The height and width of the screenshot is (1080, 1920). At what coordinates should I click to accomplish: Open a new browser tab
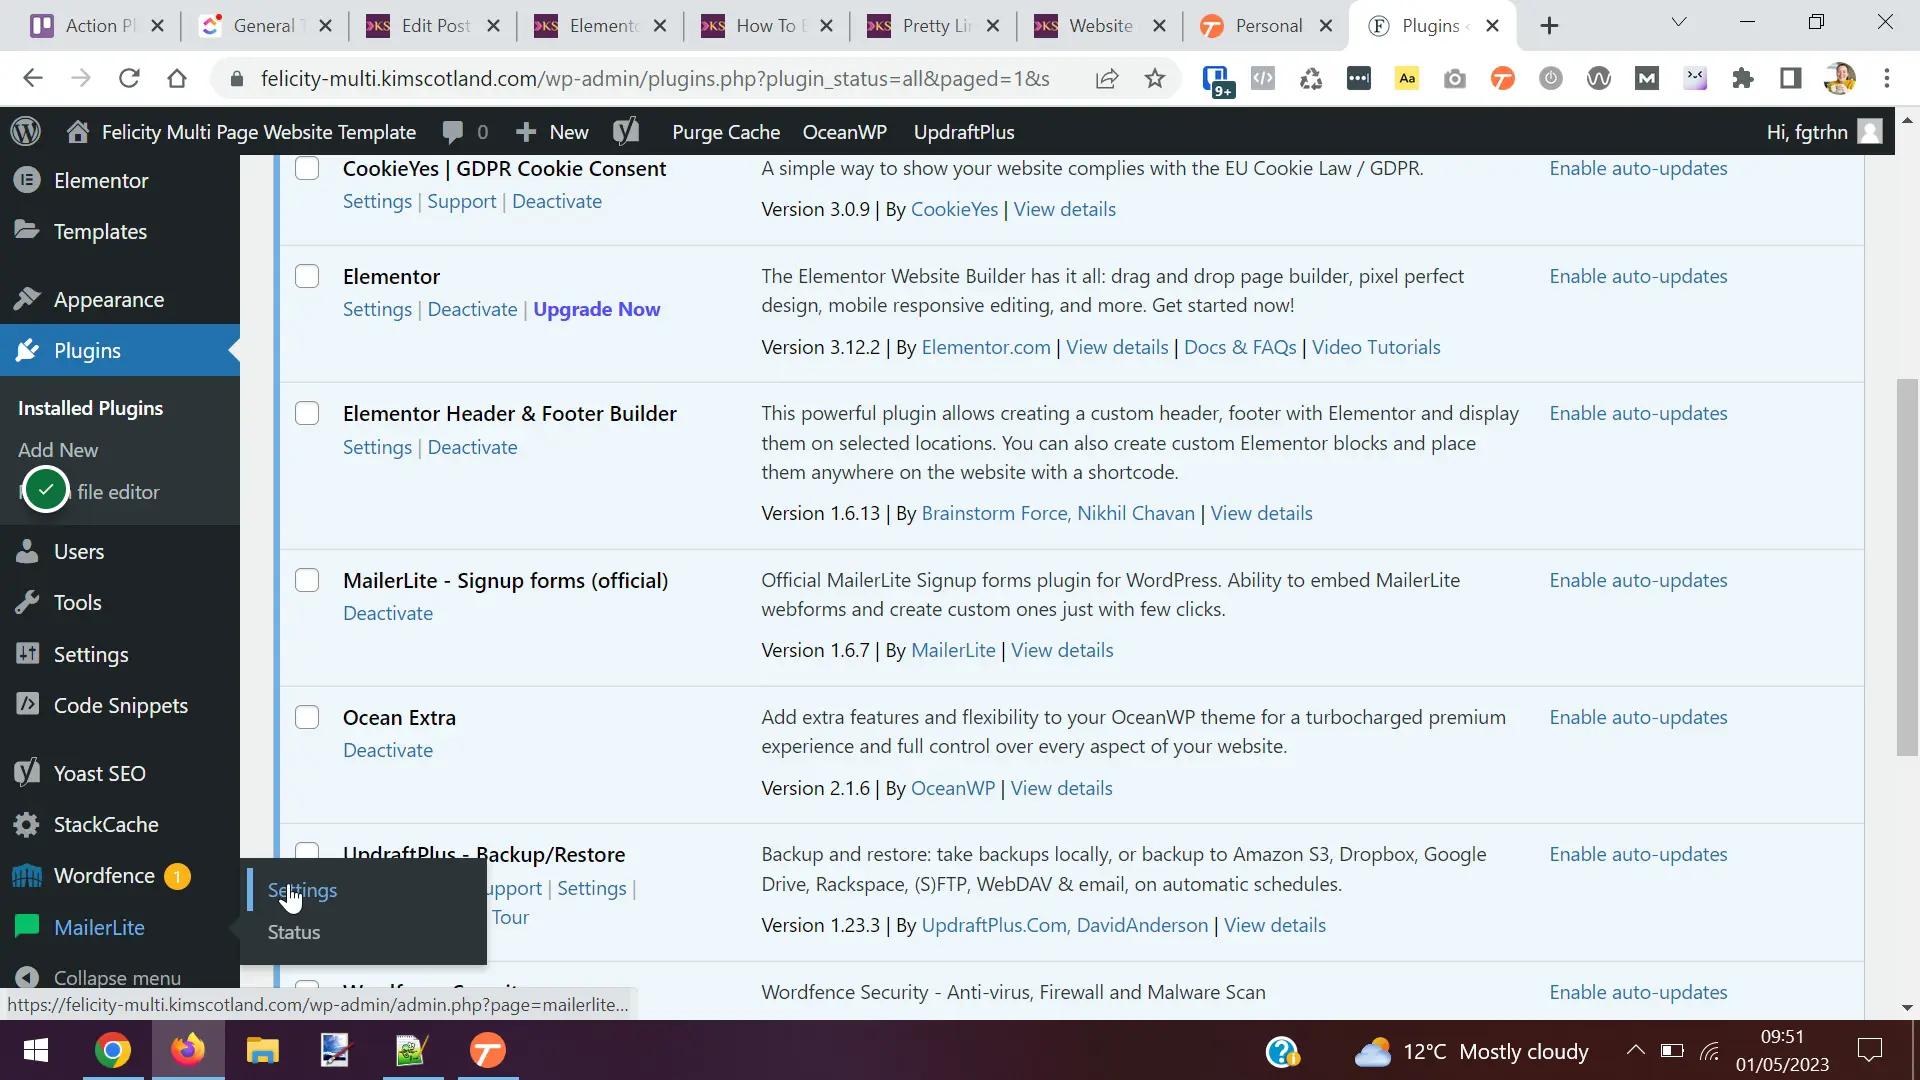pyautogui.click(x=1549, y=26)
